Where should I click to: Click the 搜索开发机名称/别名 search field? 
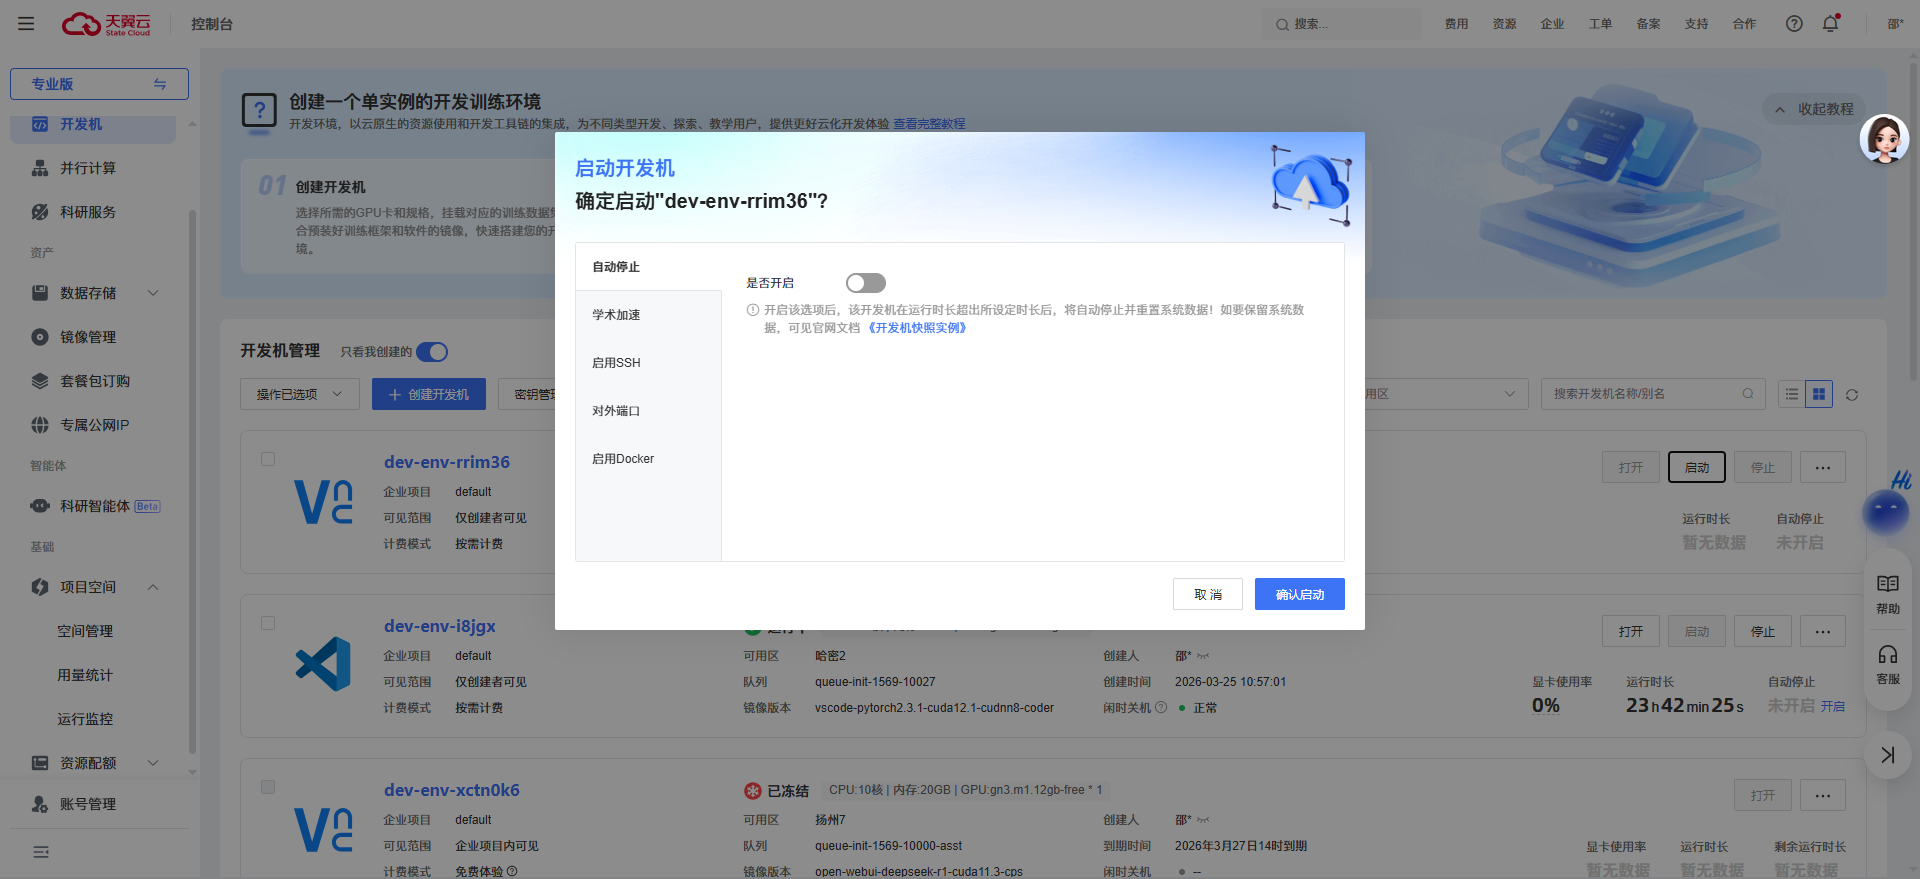1653,394
